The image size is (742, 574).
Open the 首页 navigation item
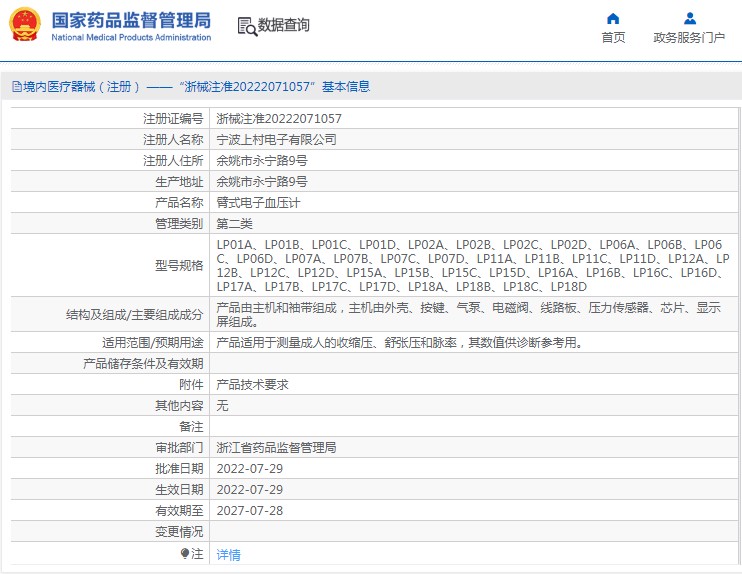tap(613, 38)
